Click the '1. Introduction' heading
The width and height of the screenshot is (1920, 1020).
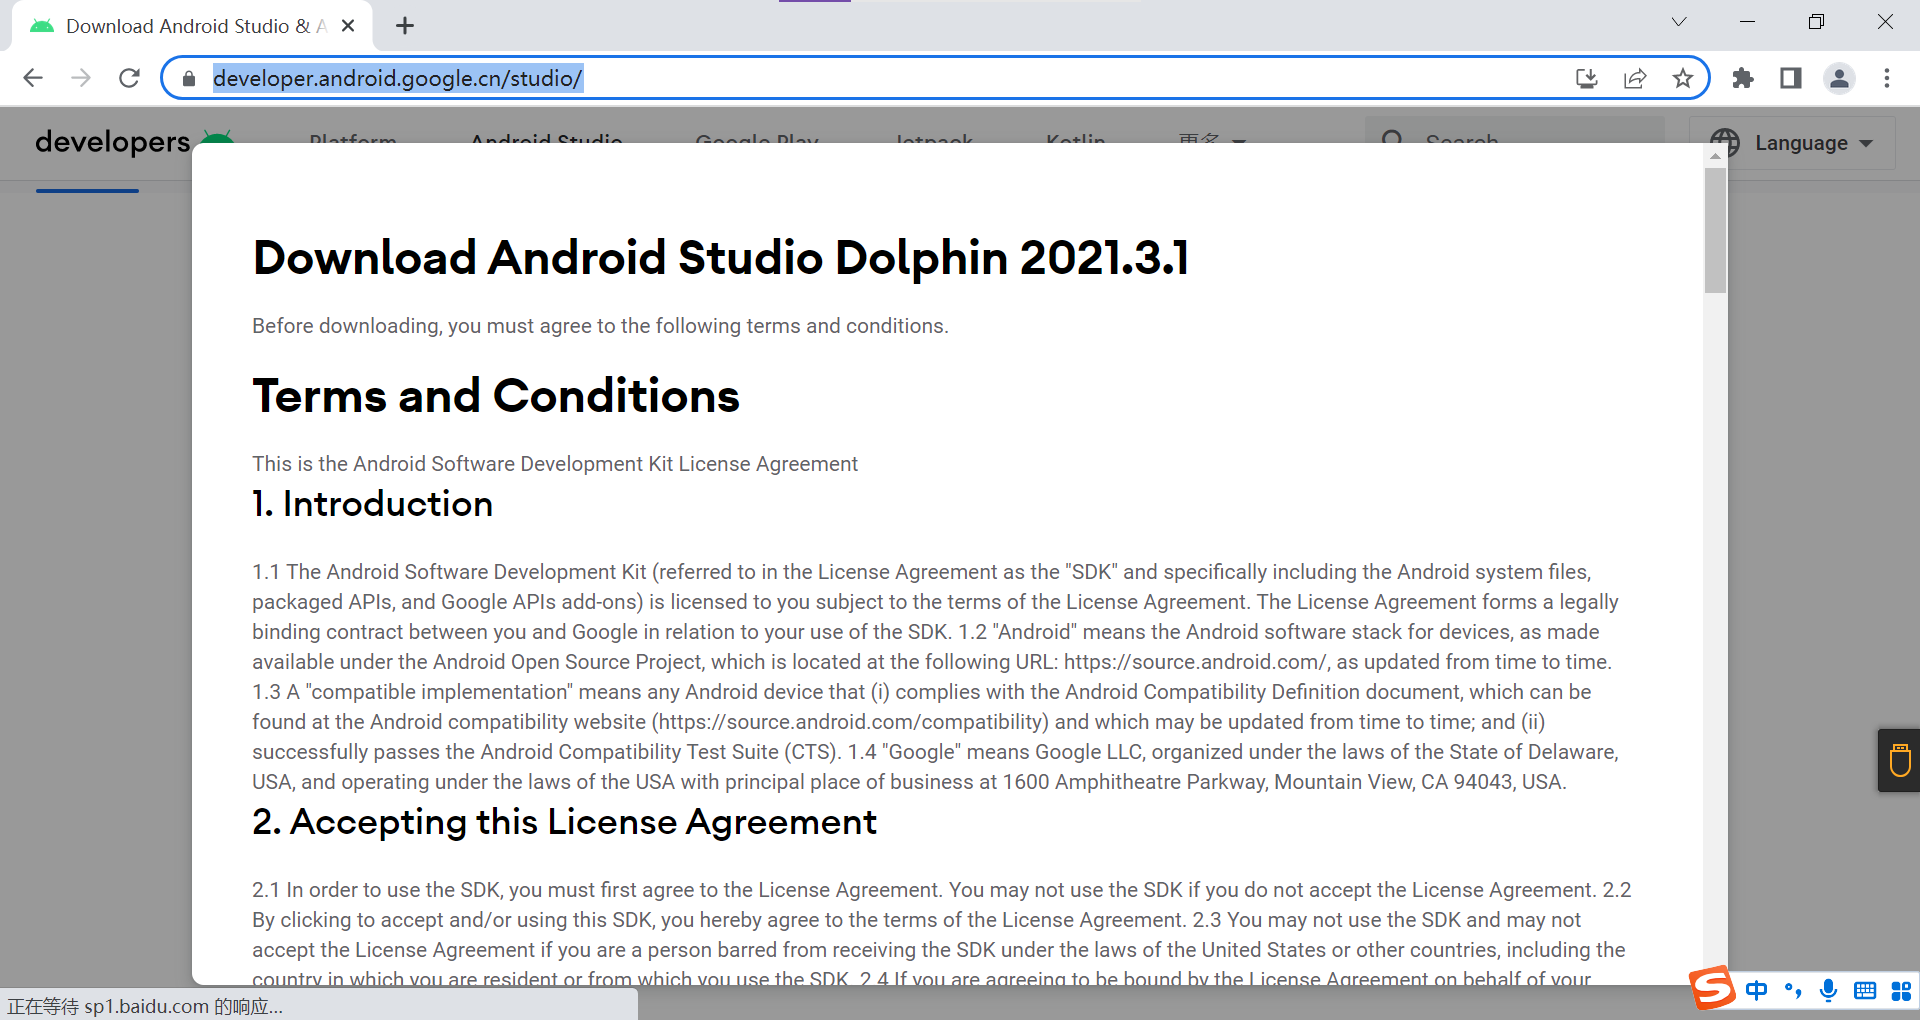tap(372, 503)
